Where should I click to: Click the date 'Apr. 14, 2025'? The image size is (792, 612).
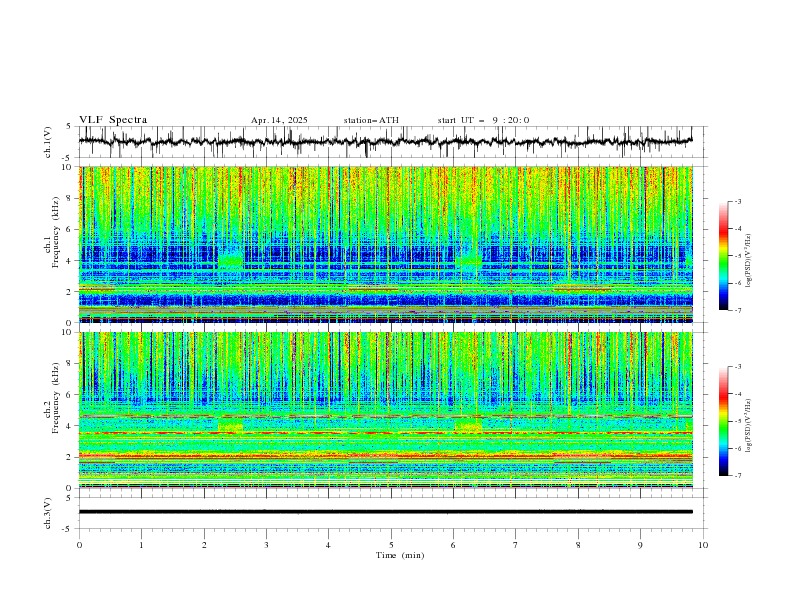[x=279, y=120]
